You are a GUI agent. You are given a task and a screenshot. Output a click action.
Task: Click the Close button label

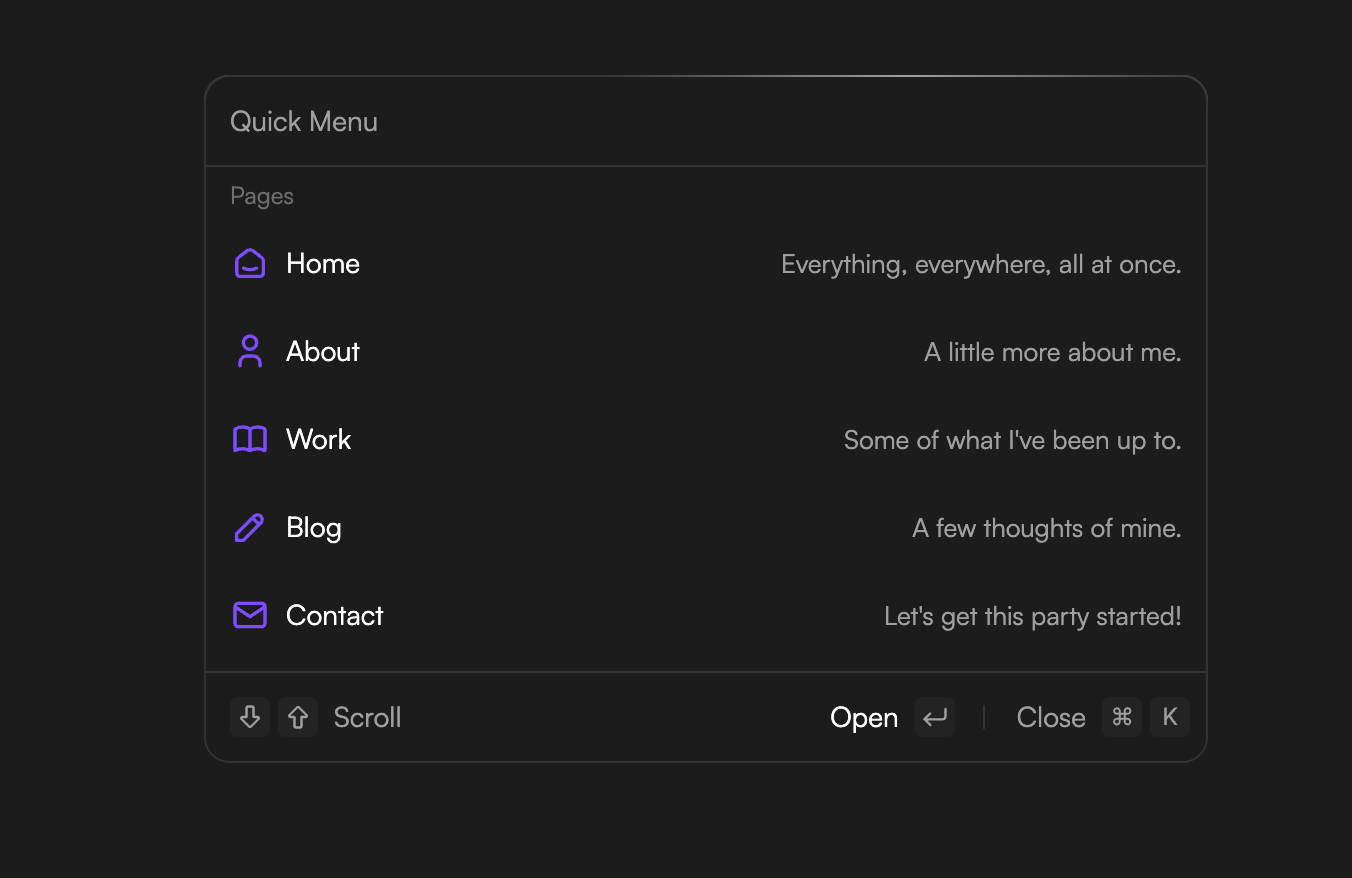pos(1051,718)
